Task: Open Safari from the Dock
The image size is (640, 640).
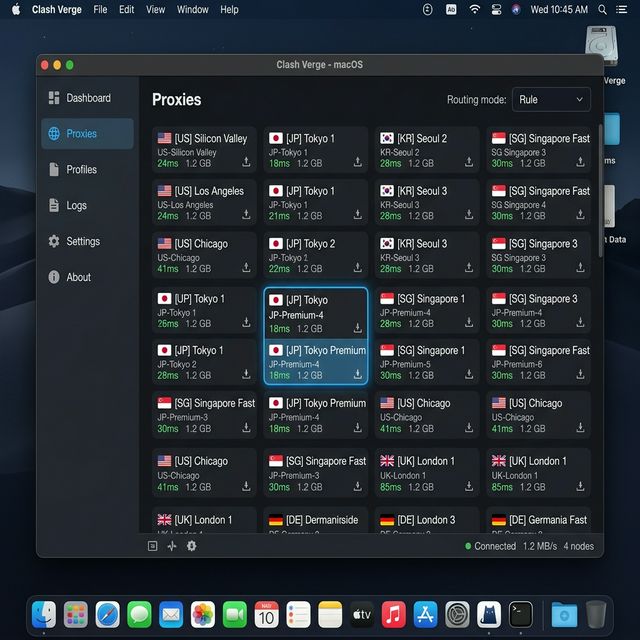Action: [x=107, y=613]
